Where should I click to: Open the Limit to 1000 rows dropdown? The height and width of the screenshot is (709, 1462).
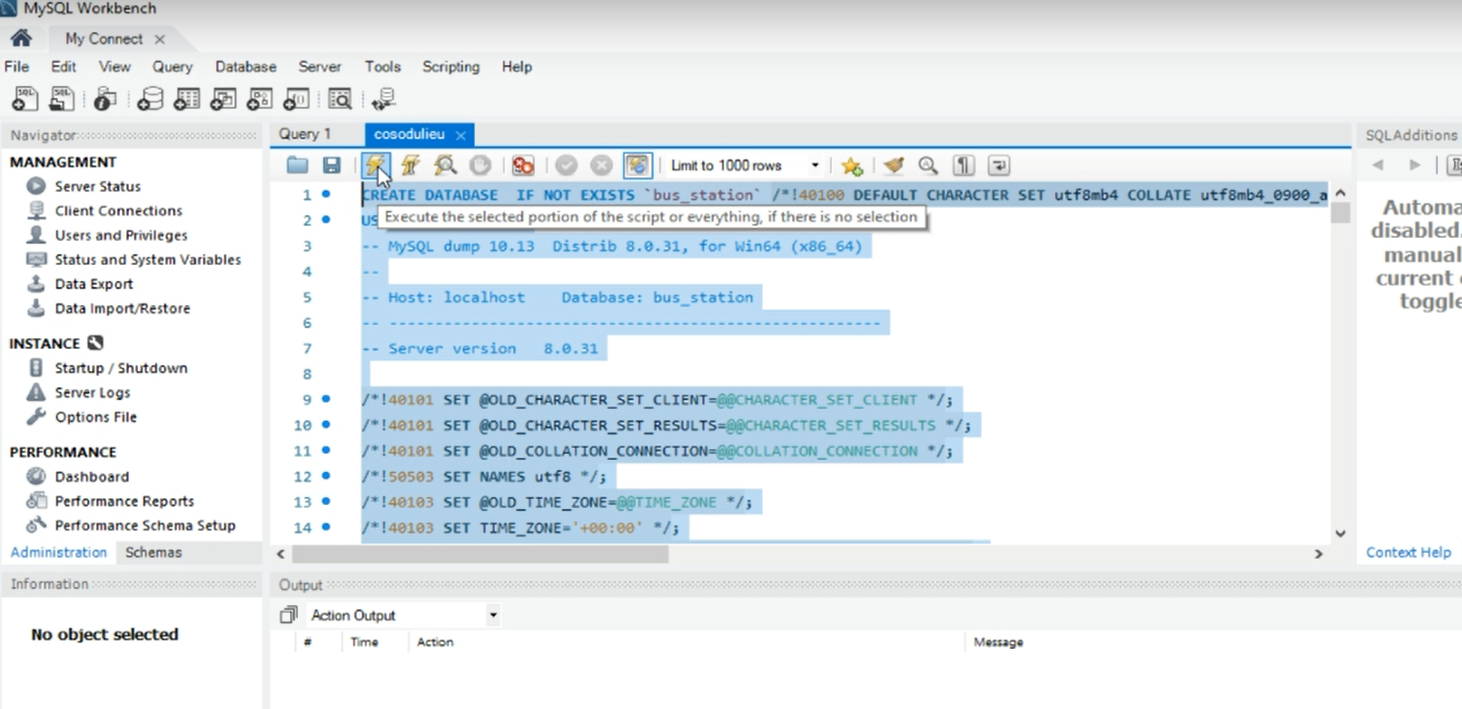pyautogui.click(x=744, y=165)
